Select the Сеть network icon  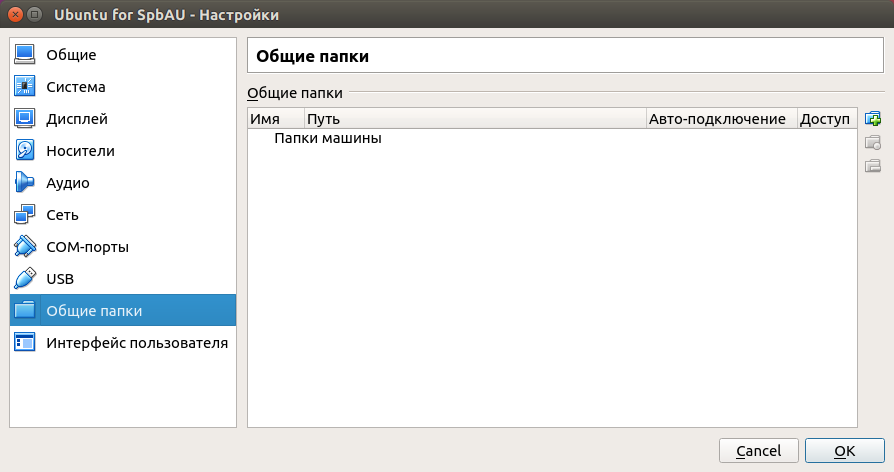click(x=25, y=215)
